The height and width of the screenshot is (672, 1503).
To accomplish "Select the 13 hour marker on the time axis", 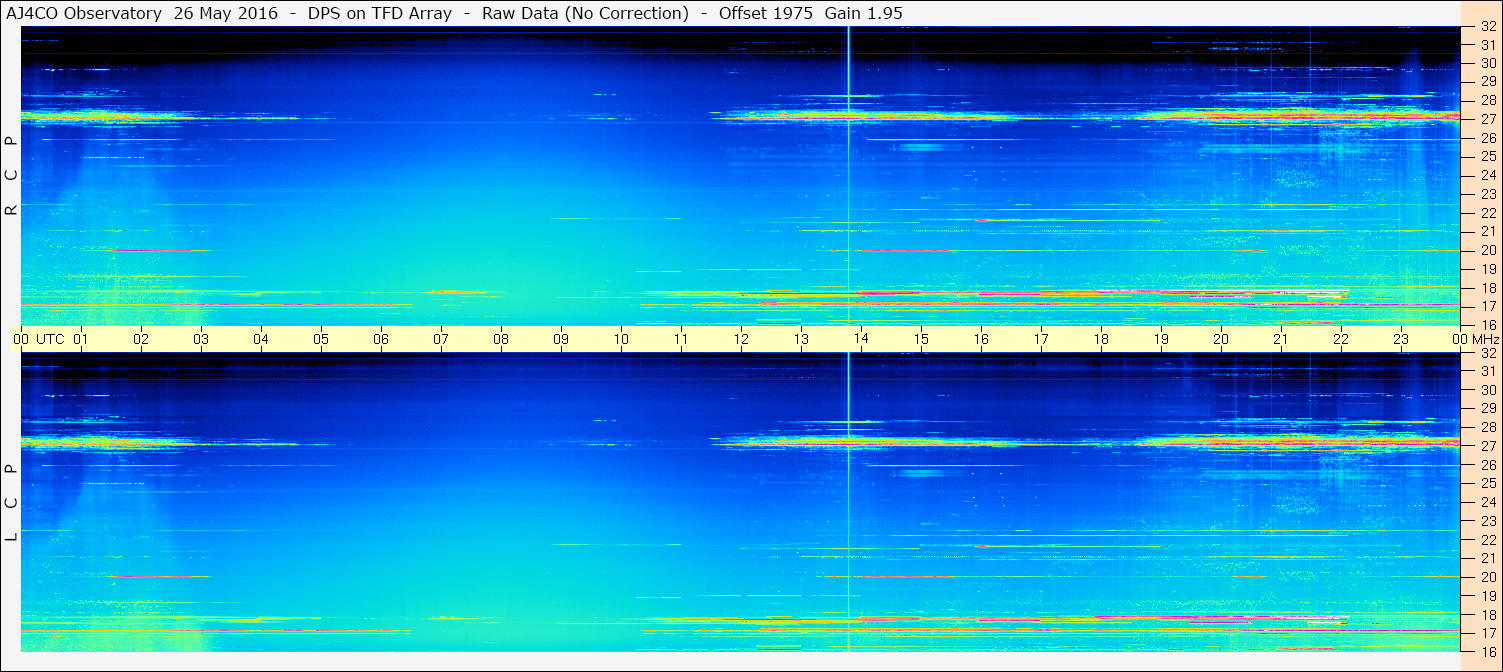I will (801, 339).
